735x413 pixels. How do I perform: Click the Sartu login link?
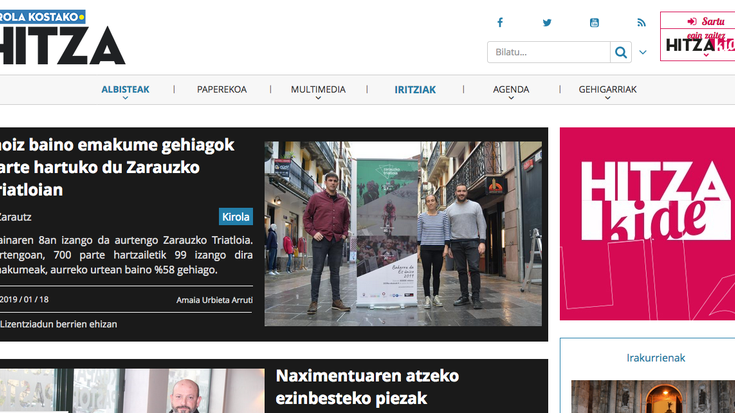point(706,21)
